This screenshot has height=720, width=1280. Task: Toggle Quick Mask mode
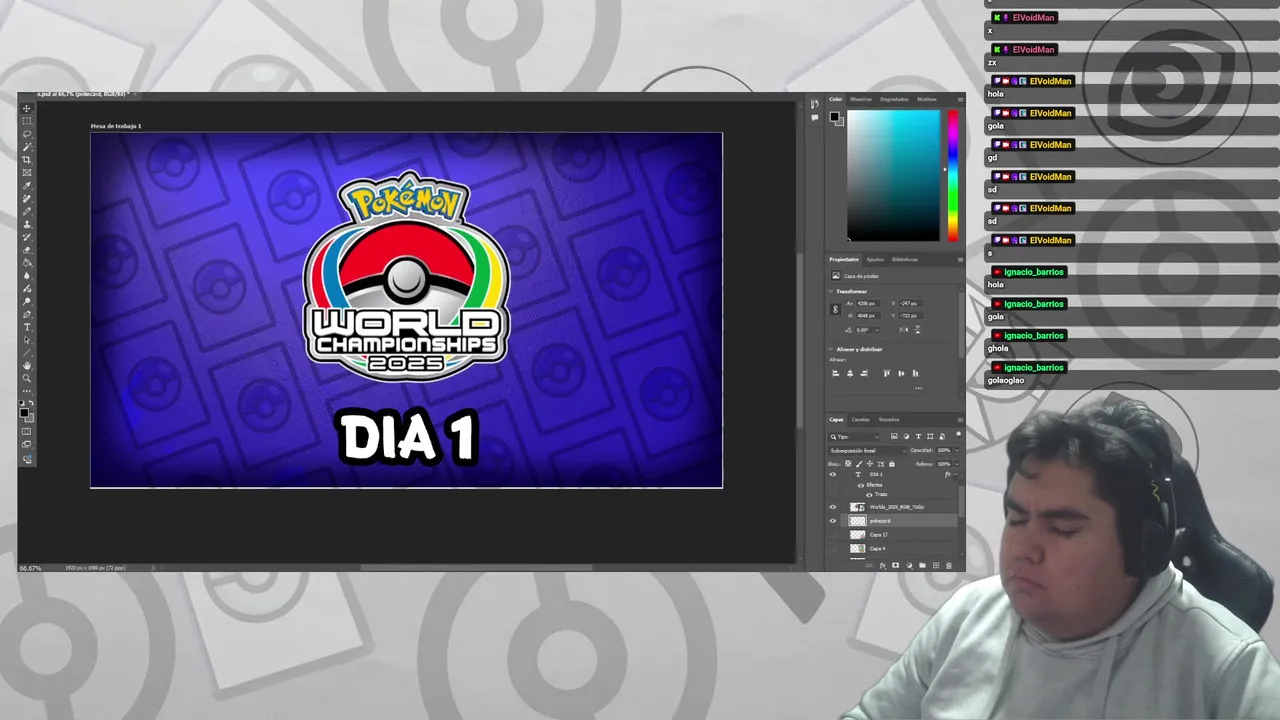[27, 431]
